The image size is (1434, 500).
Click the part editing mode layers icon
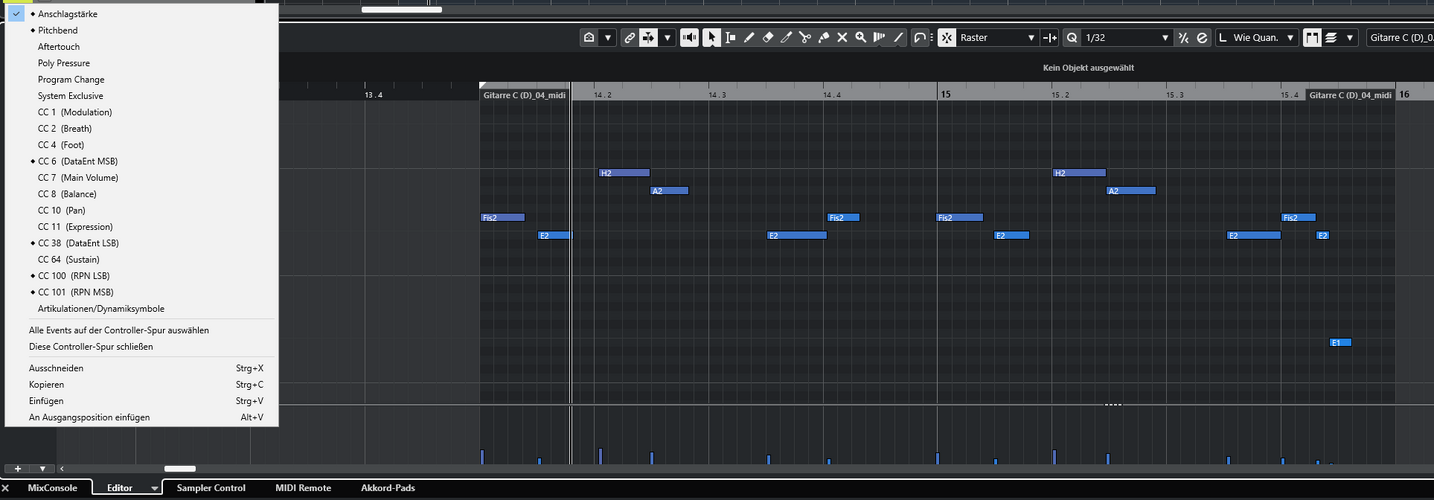(x=1332, y=37)
